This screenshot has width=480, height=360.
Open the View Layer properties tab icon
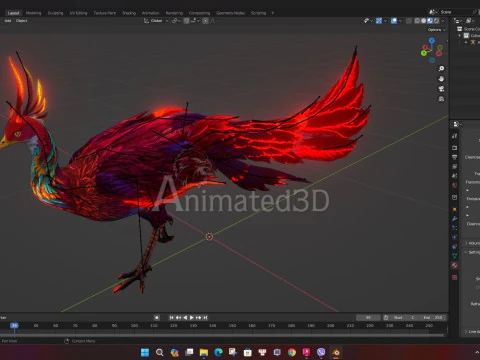click(455, 166)
